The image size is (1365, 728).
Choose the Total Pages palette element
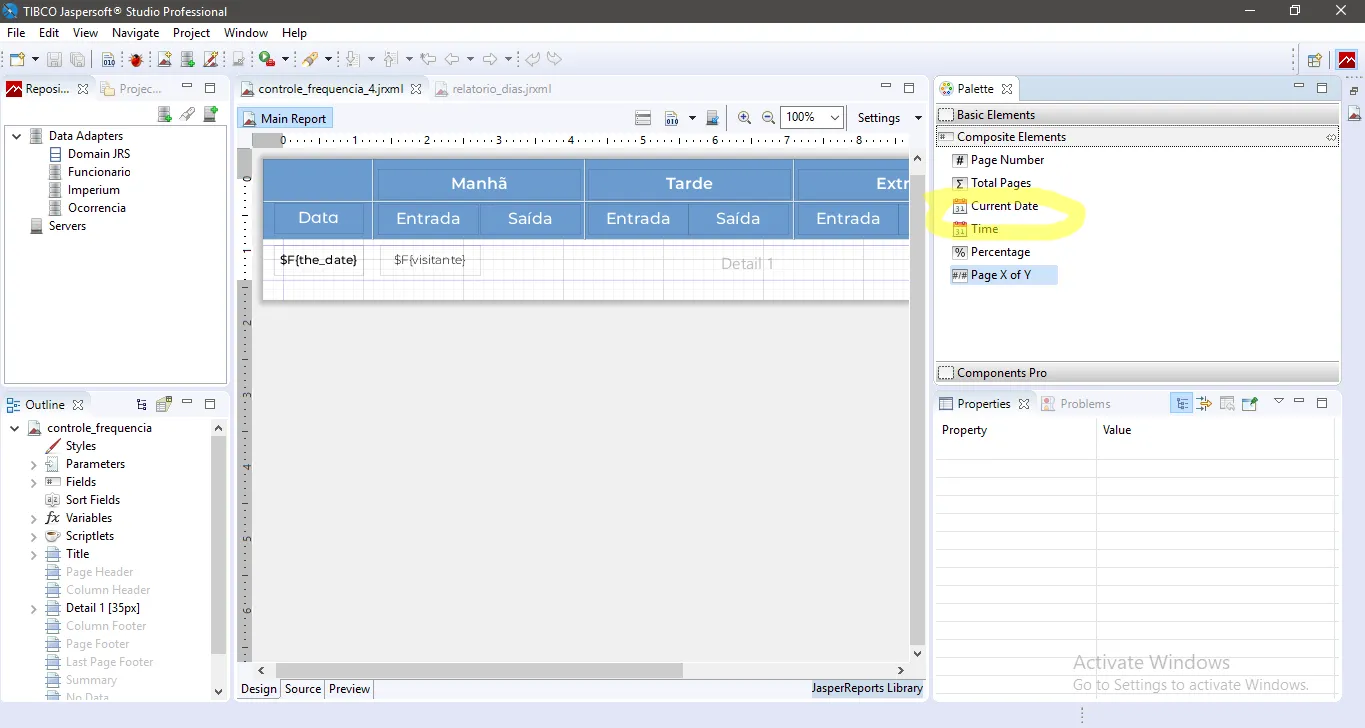pos(1000,183)
